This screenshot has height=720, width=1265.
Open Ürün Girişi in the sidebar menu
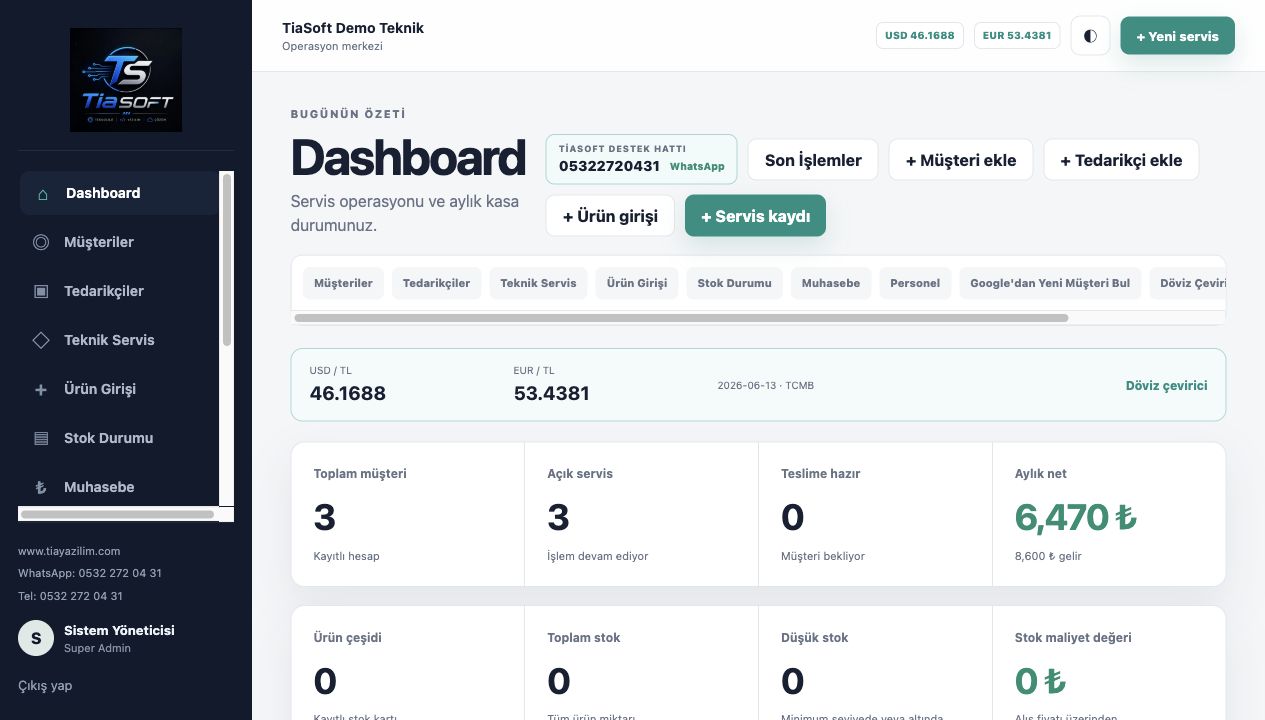click(x=119, y=389)
